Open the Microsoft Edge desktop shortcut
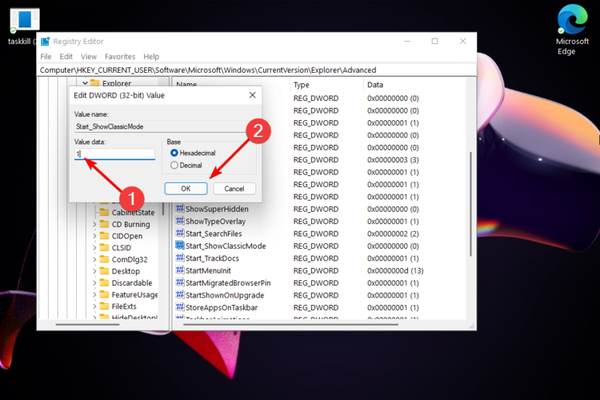Screen dimensions: 600x400 coord(572,30)
